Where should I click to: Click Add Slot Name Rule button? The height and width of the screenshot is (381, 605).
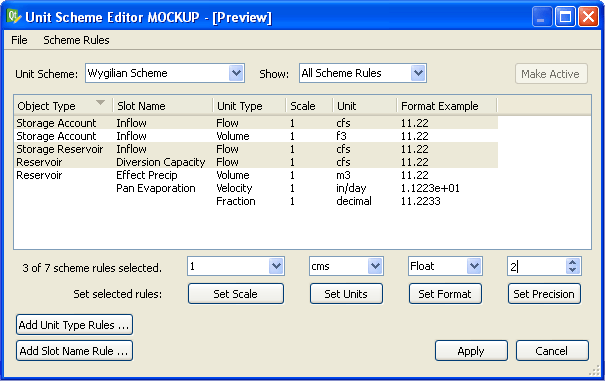click(74, 351)
